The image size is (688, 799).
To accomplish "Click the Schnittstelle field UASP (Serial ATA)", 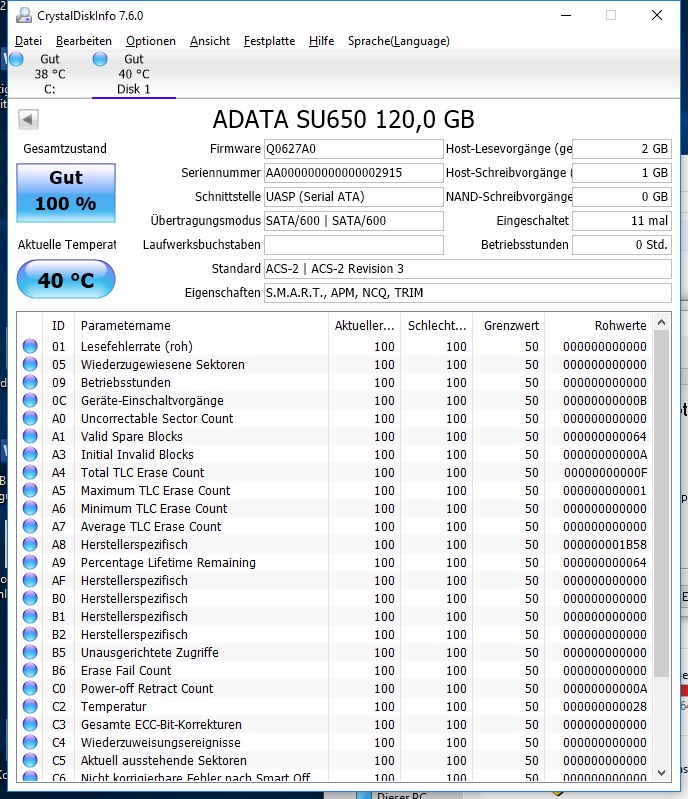I will coord(353,197).
